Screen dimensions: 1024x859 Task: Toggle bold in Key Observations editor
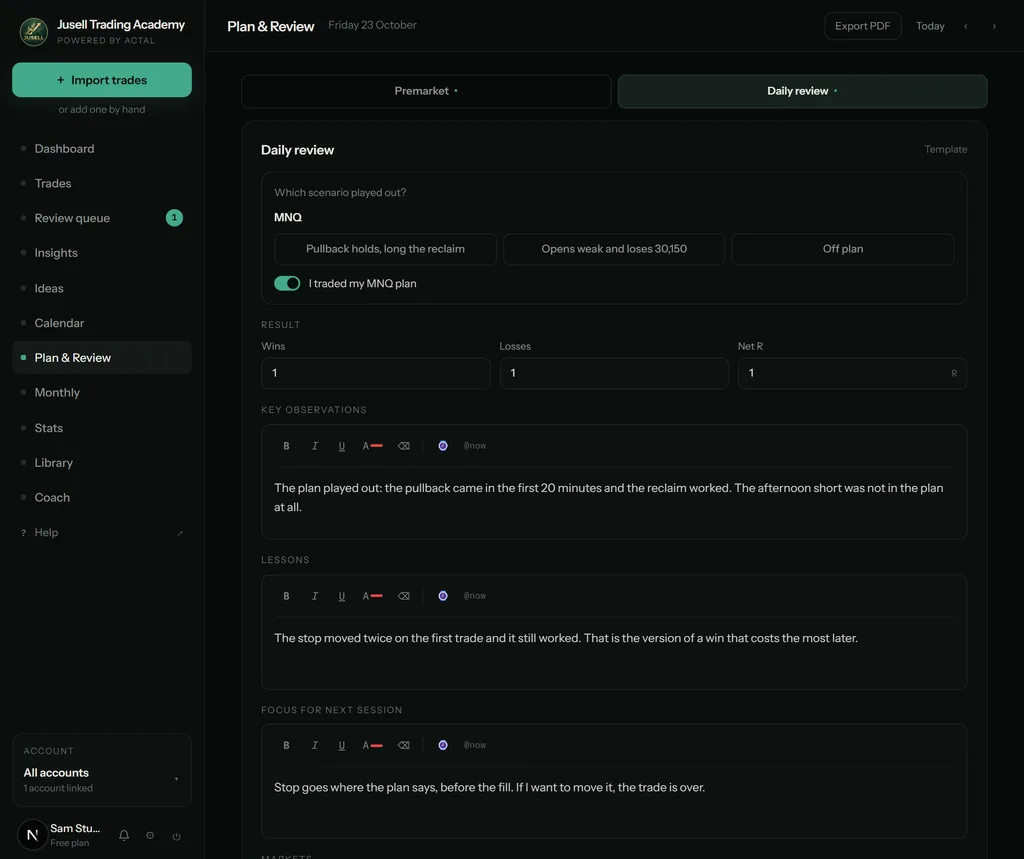click(286, 446)
